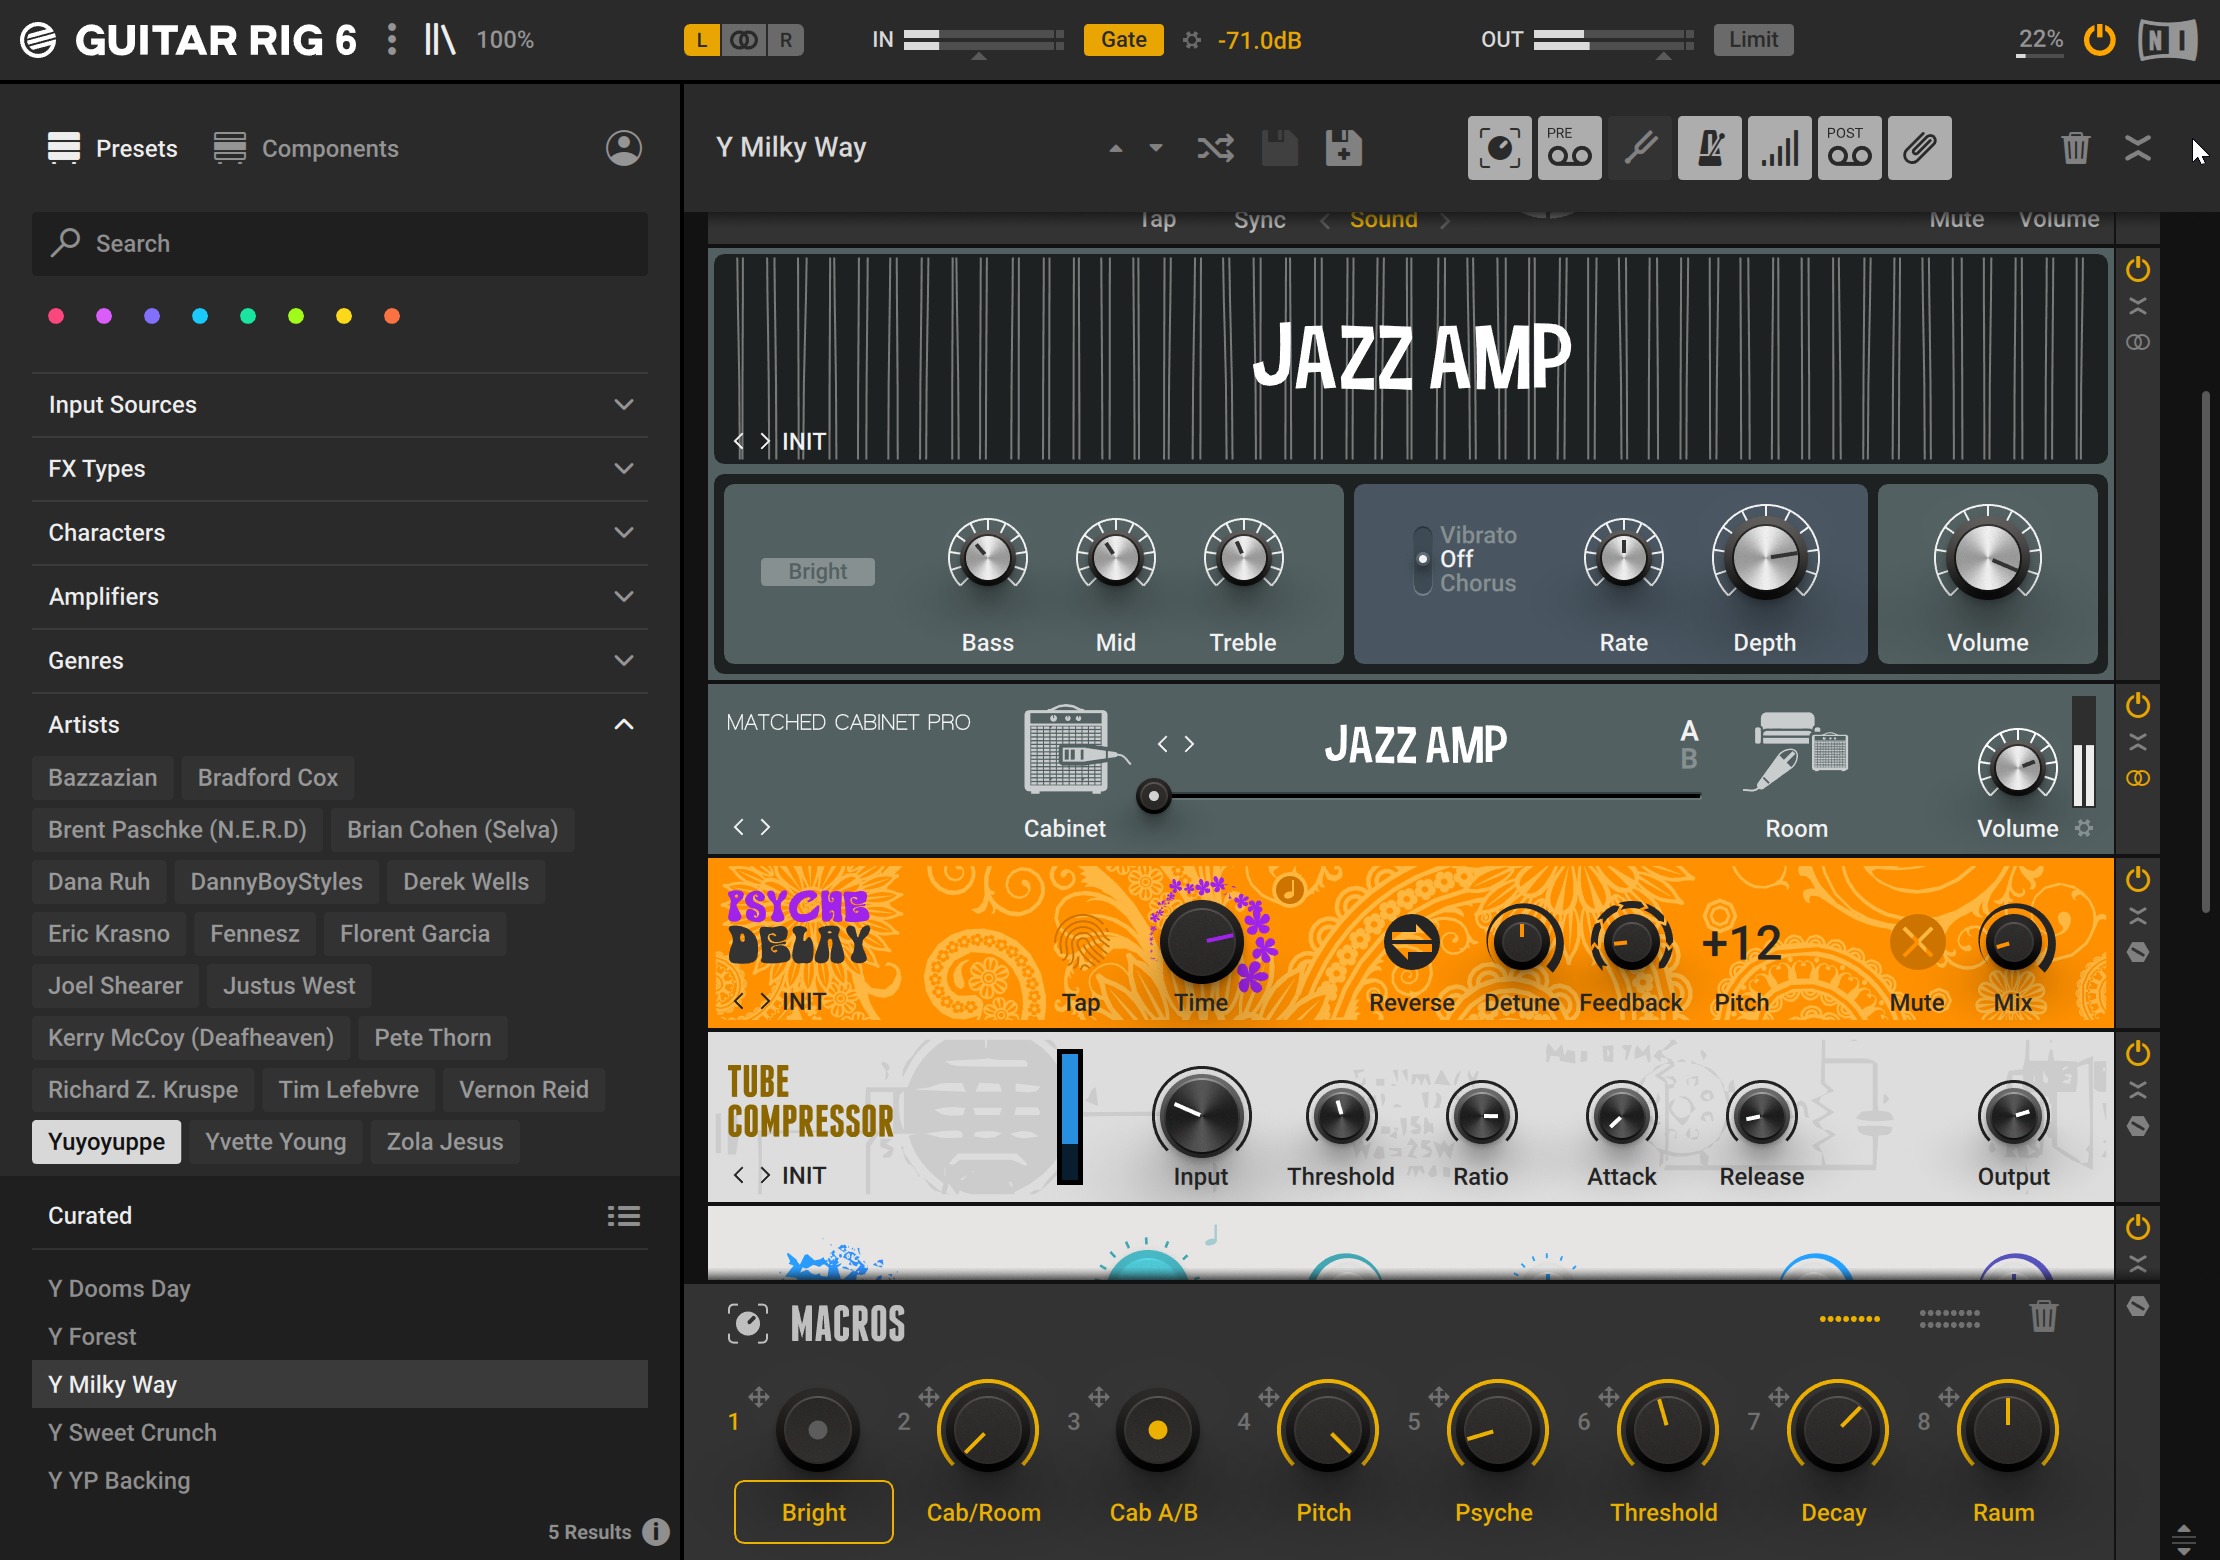Expand the Characters section
Image resolution: width=2220 pixels, height=1560 pixels.
click(340, 533)
